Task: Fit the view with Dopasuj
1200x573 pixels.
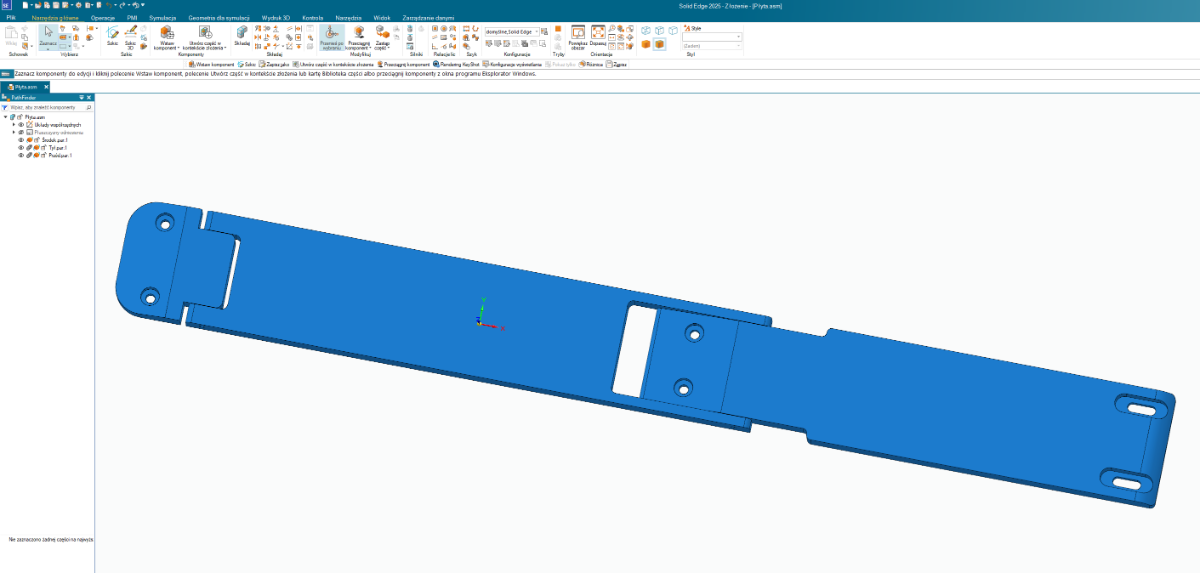Action: [x=597, y=35]
